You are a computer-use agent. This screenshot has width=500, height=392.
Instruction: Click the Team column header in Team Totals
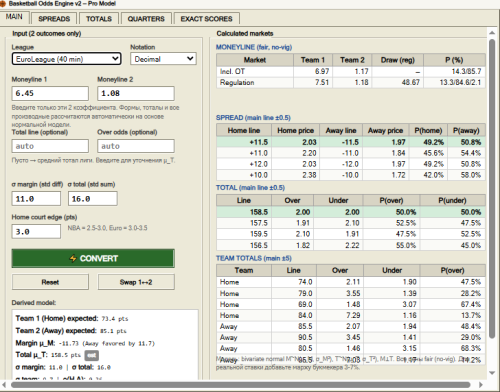pos(244,270)
